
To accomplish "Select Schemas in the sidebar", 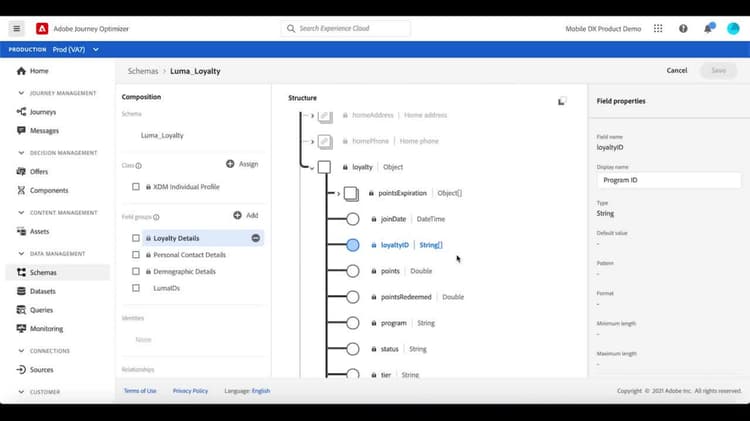I will point(43,272).
